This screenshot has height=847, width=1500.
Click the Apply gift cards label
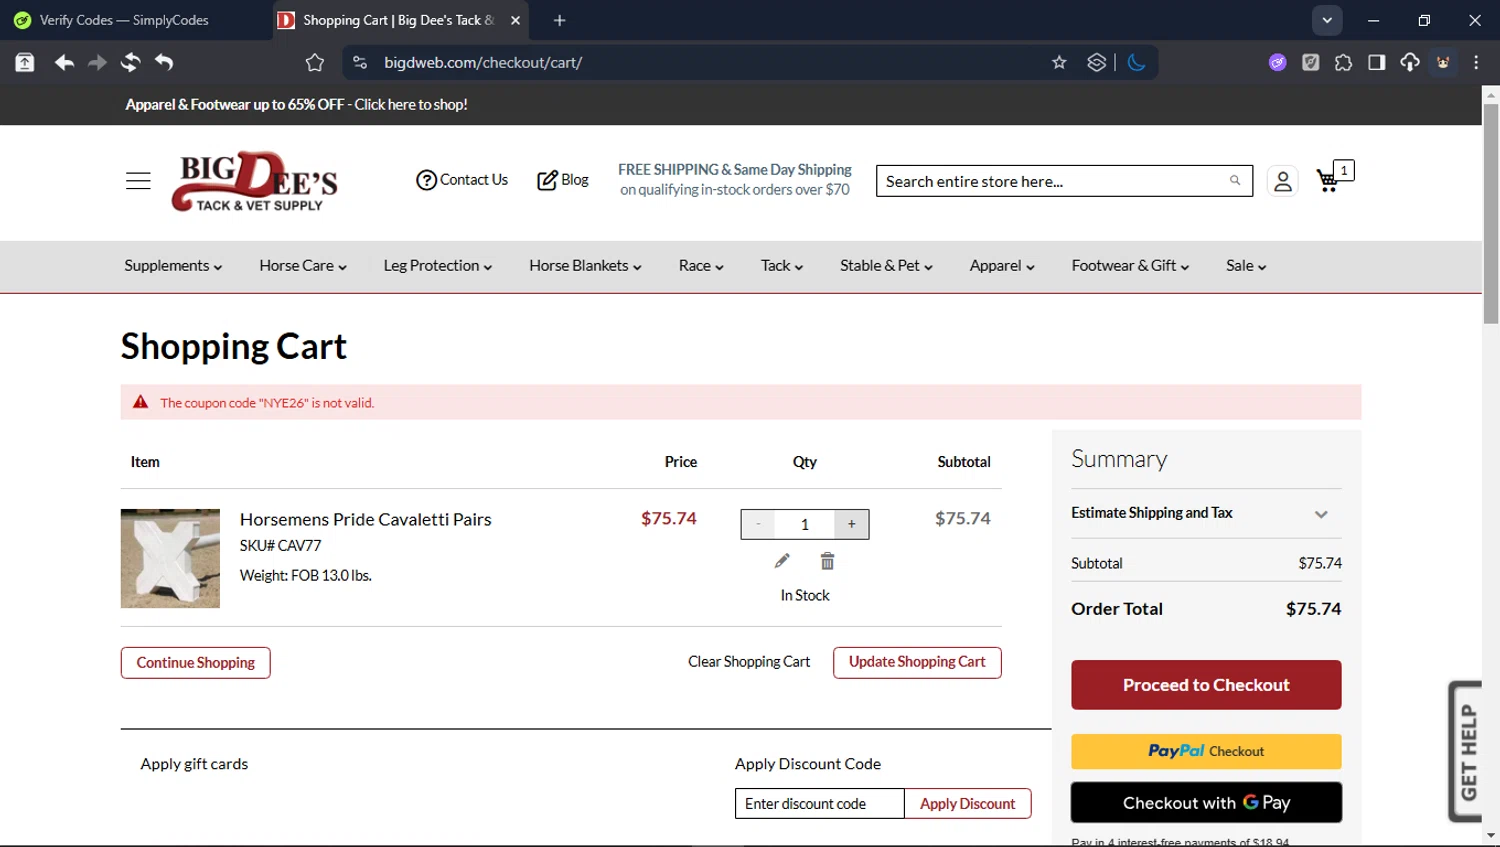[x=194, y=764]
